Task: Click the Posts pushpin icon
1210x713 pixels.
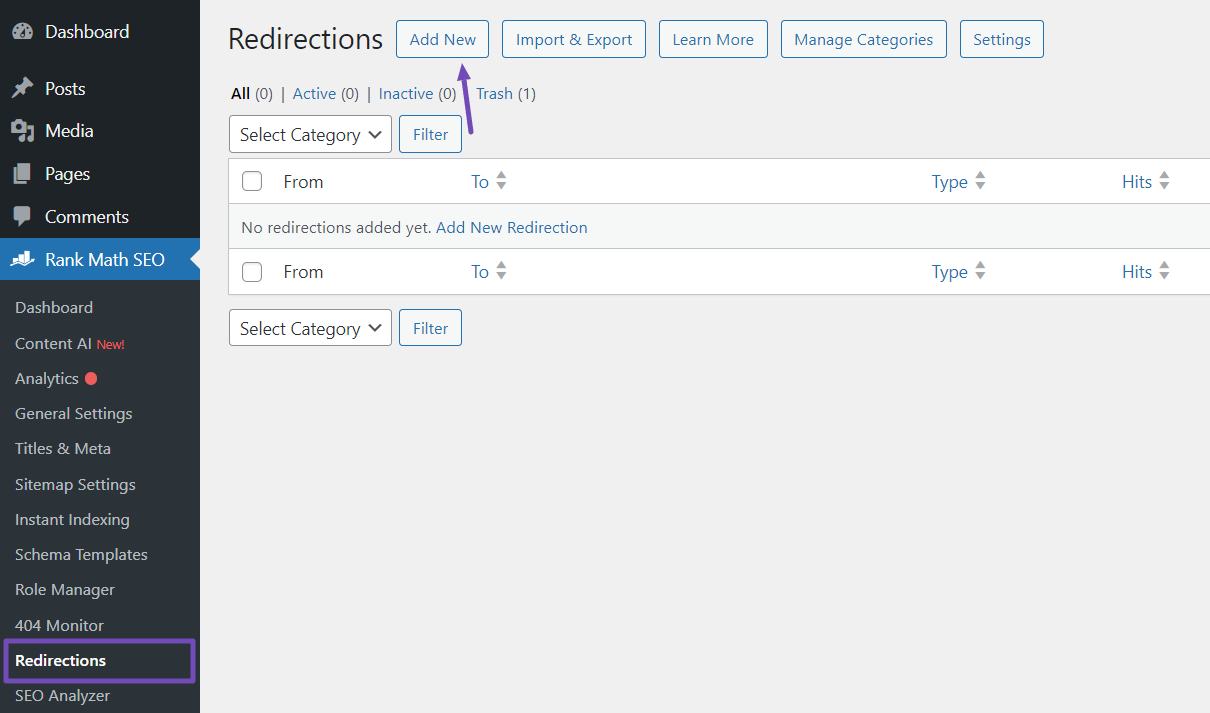Action: click(22, 89)
